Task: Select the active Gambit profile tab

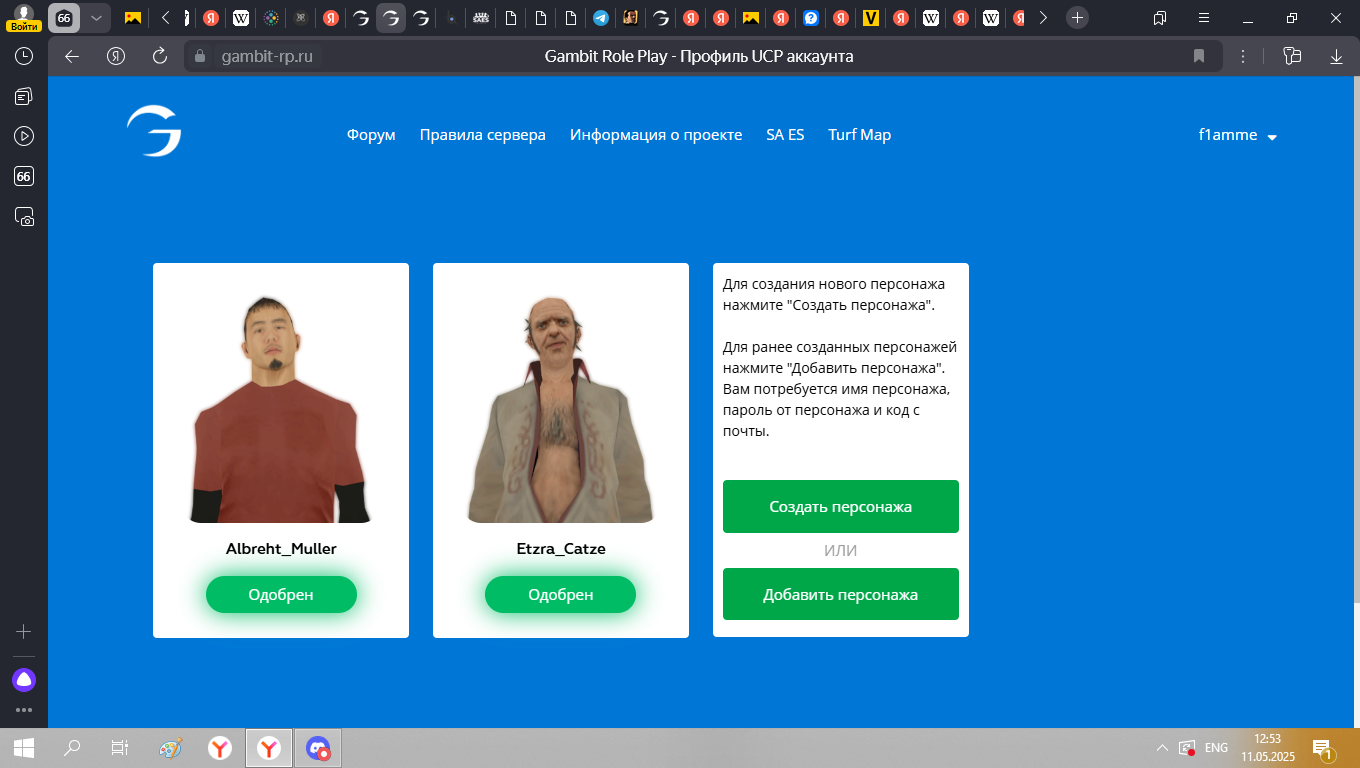Action: (x=391, y=18)
